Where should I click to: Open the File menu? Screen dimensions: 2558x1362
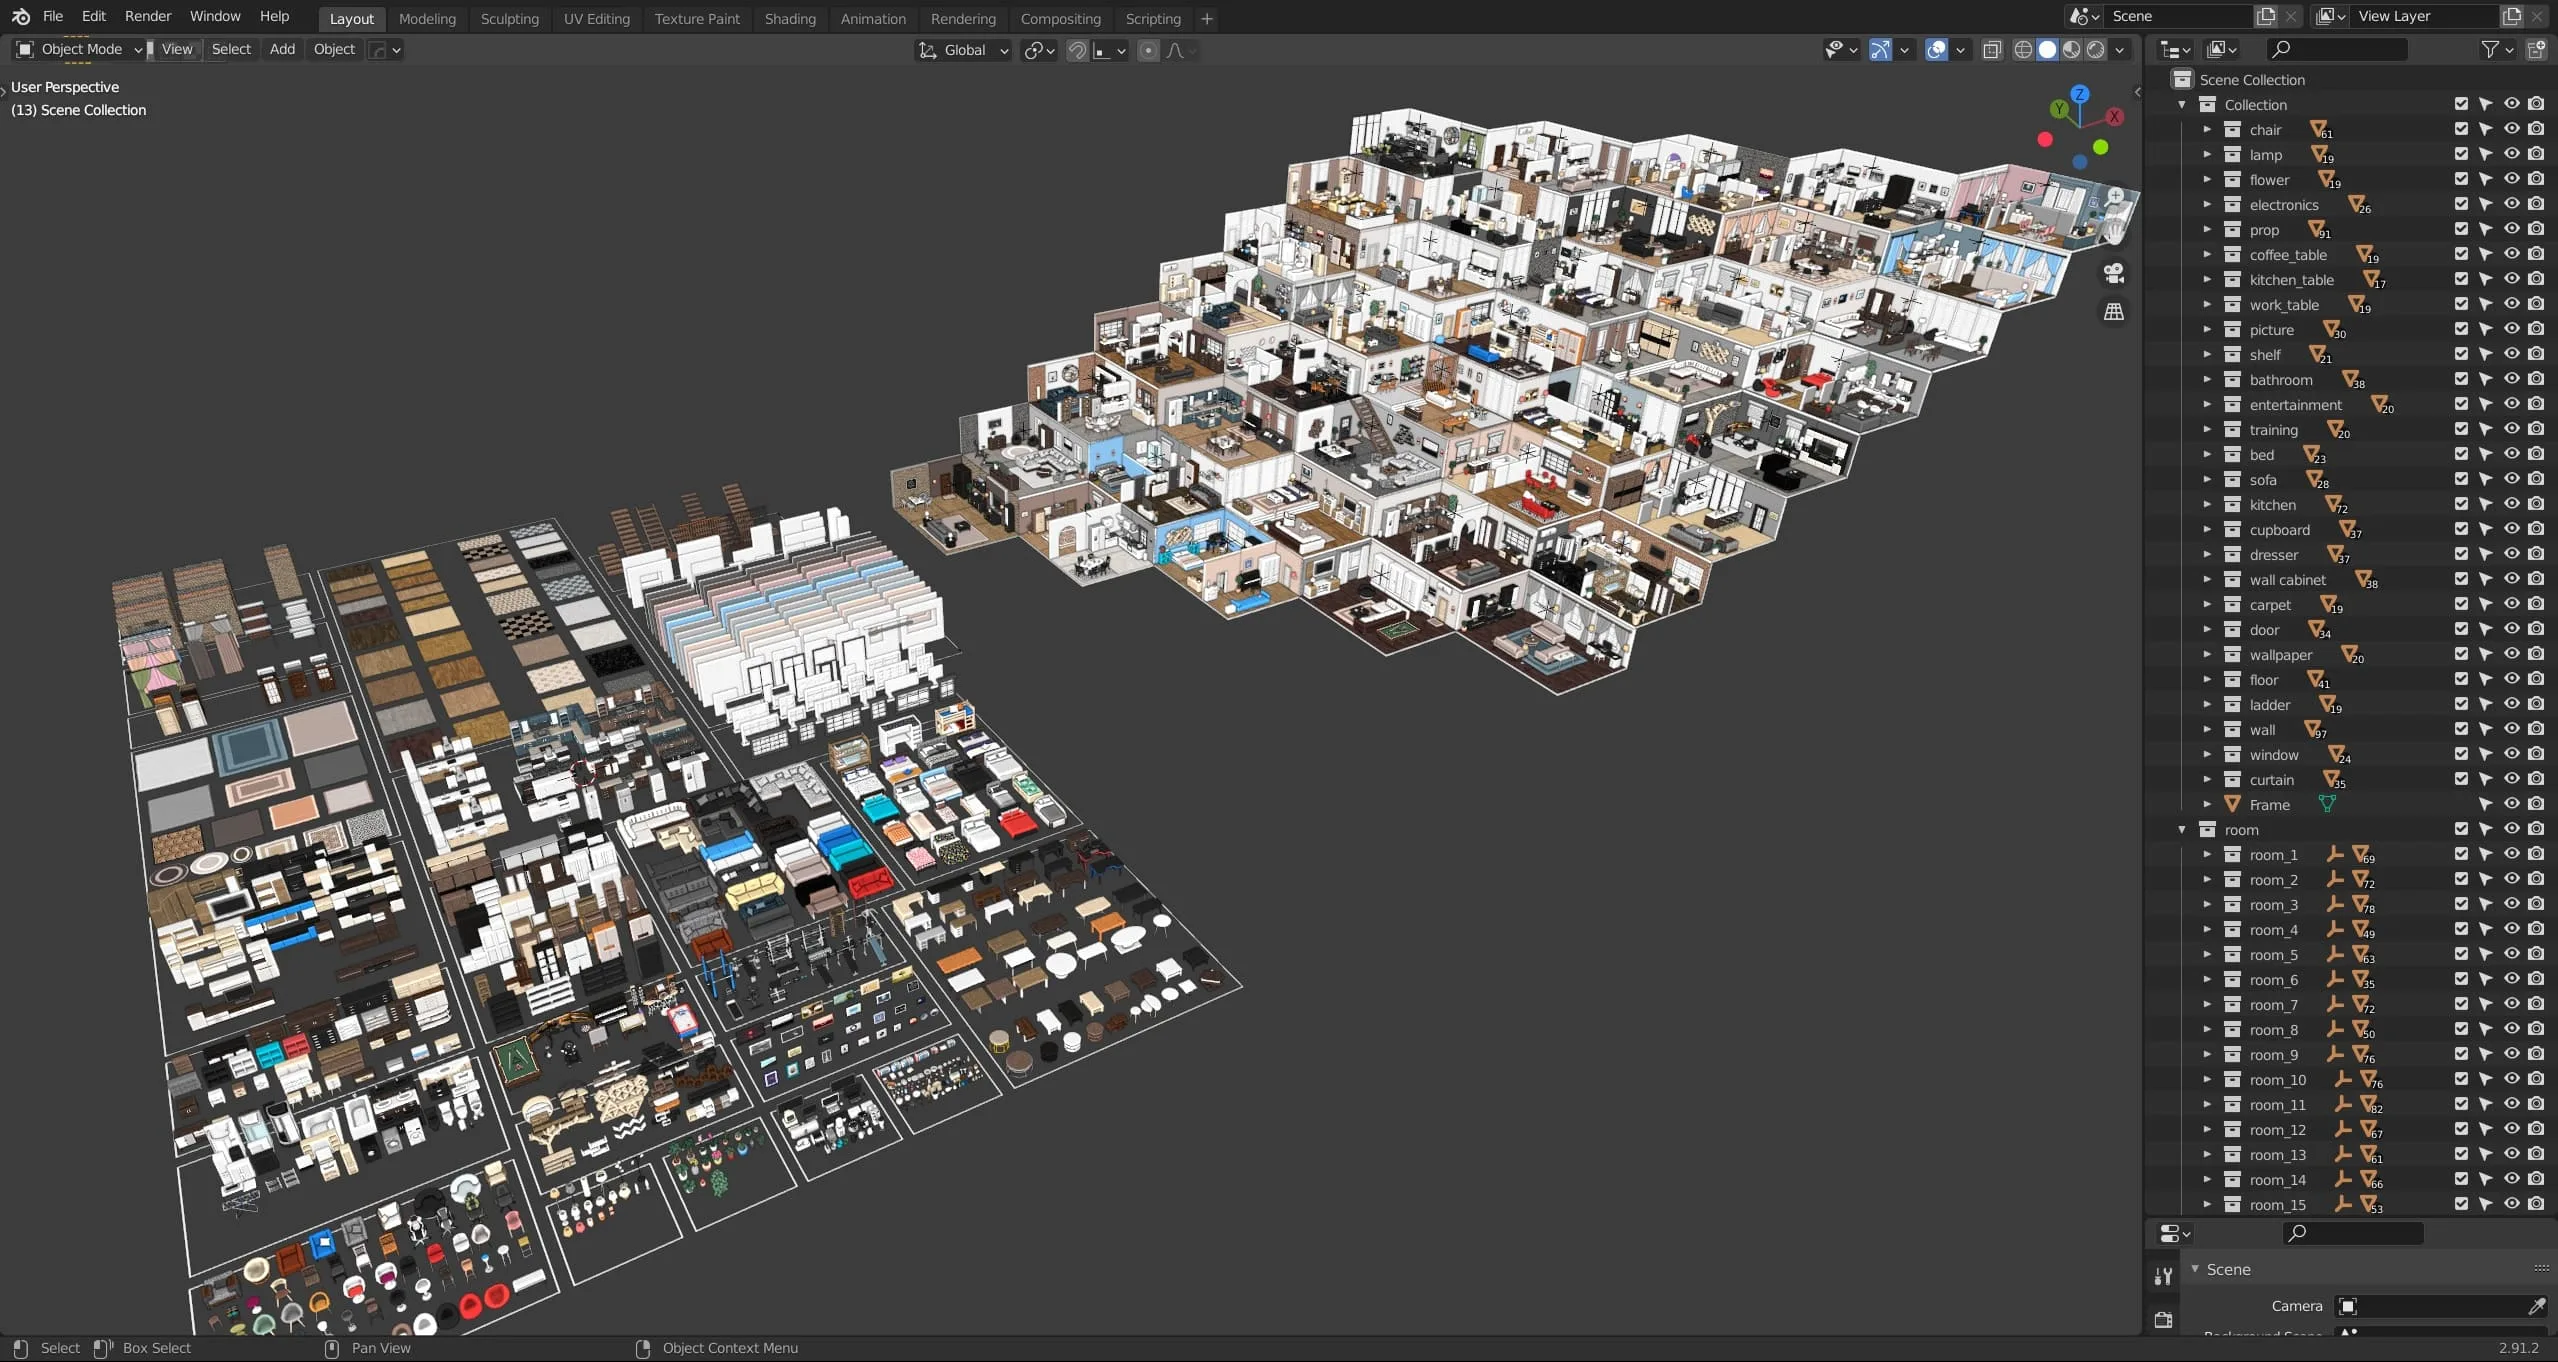(x=53, y=16)
